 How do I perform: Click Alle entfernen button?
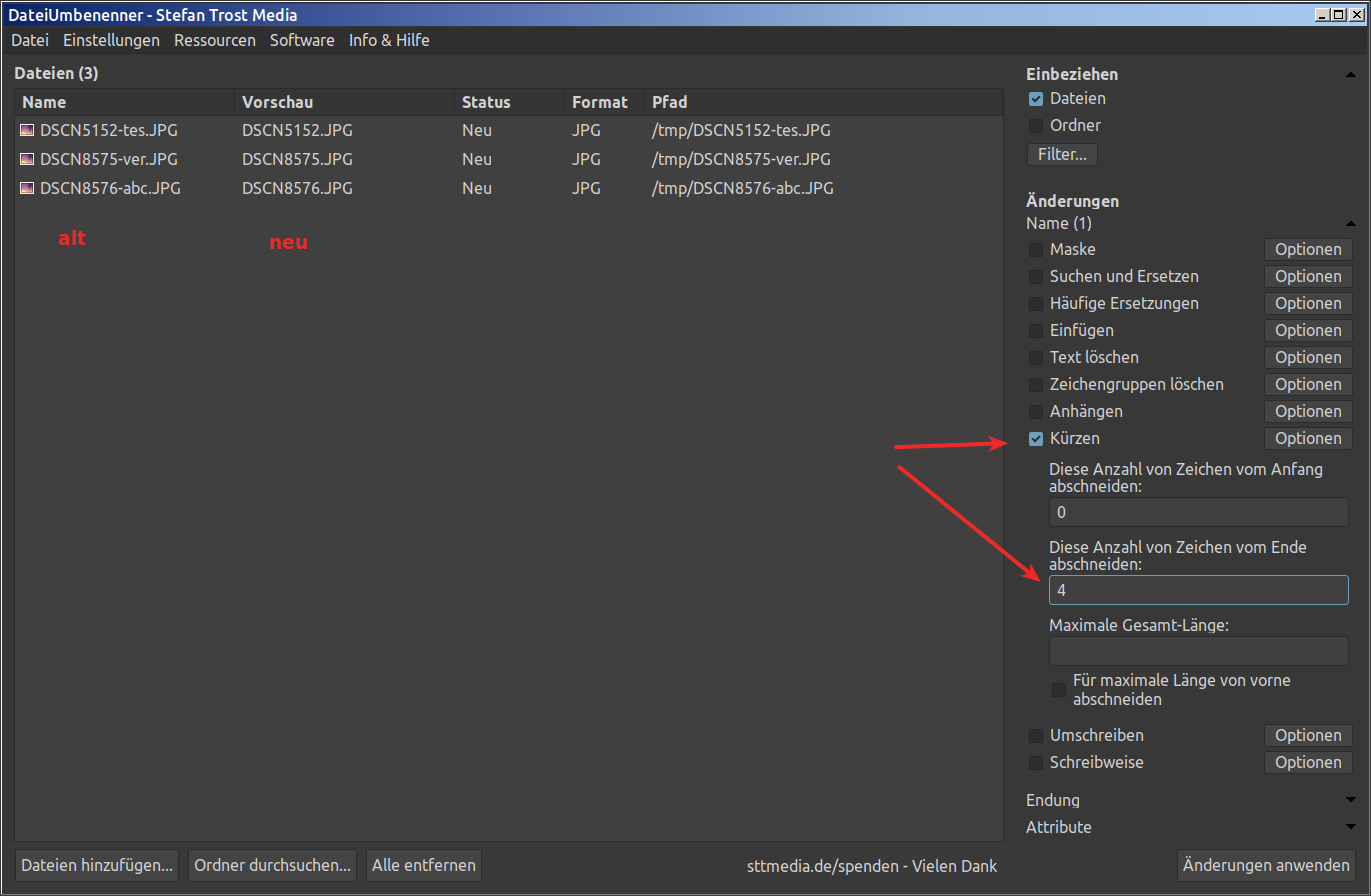(x=424, y=866)
